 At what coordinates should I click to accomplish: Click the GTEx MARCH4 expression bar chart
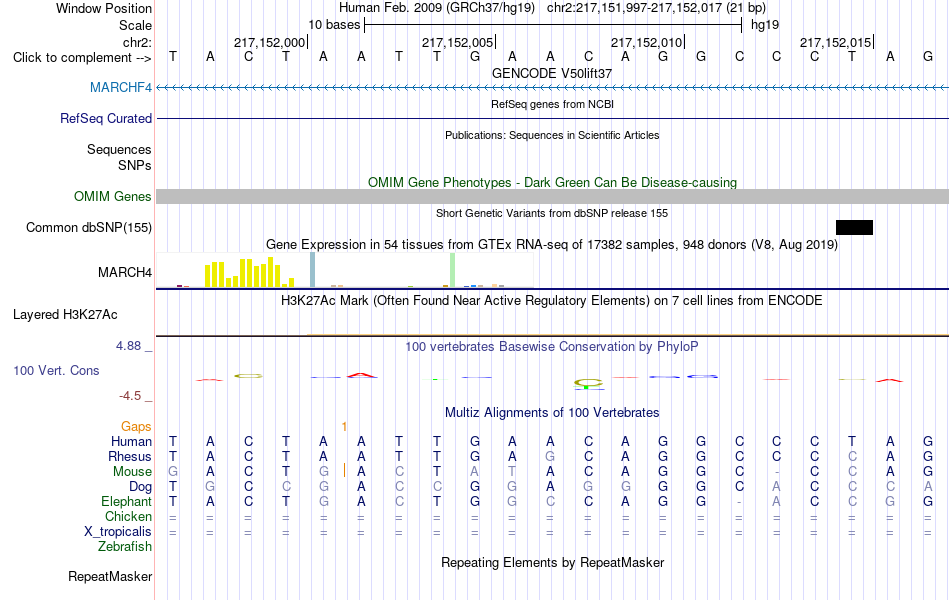345,270
